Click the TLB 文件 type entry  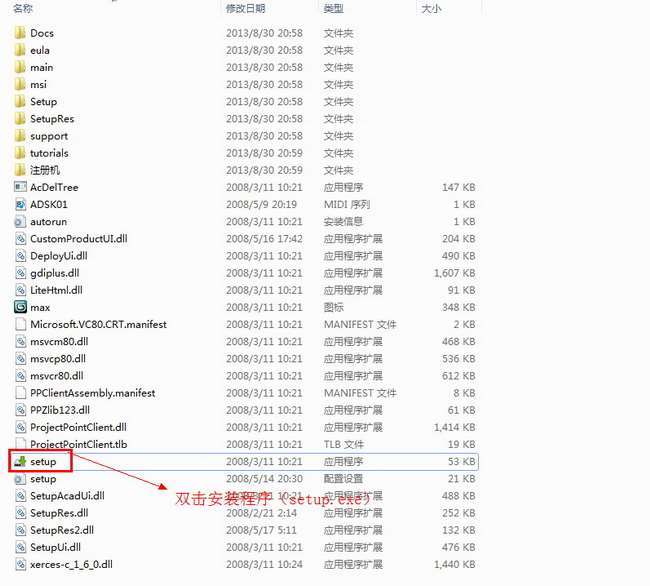[344, 444]
